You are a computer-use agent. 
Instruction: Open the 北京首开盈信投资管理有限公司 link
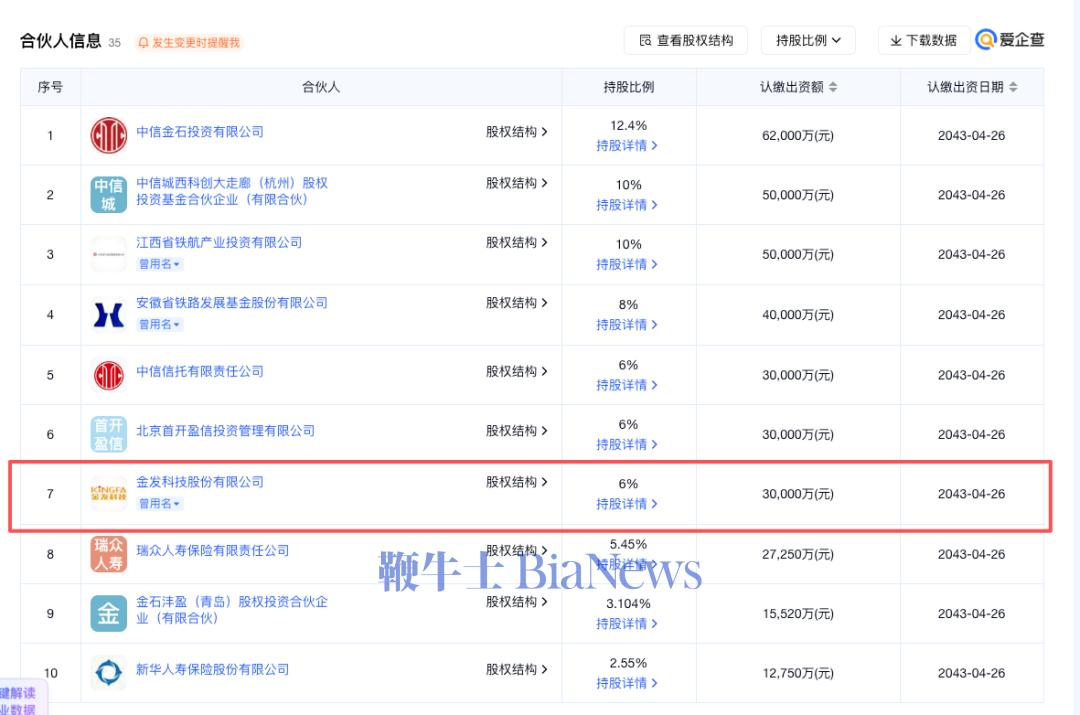coord(225,431)
